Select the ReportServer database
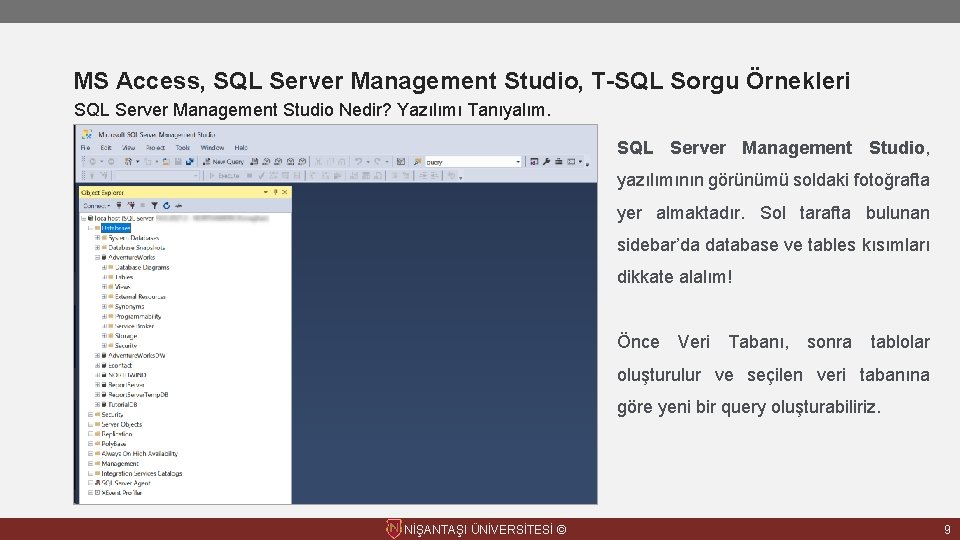This screenshot has height=540, width=960. [x=126, y=385]
